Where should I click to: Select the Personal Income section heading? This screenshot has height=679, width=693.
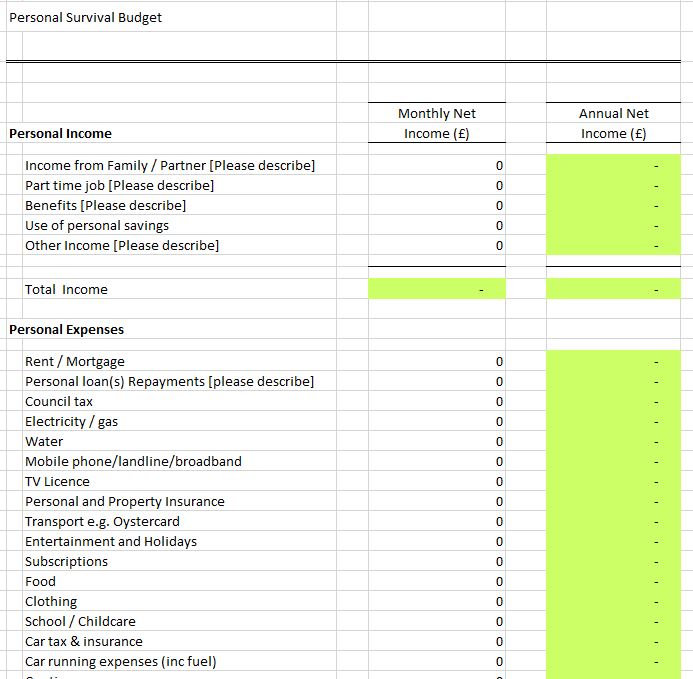(x=60, y=133)
